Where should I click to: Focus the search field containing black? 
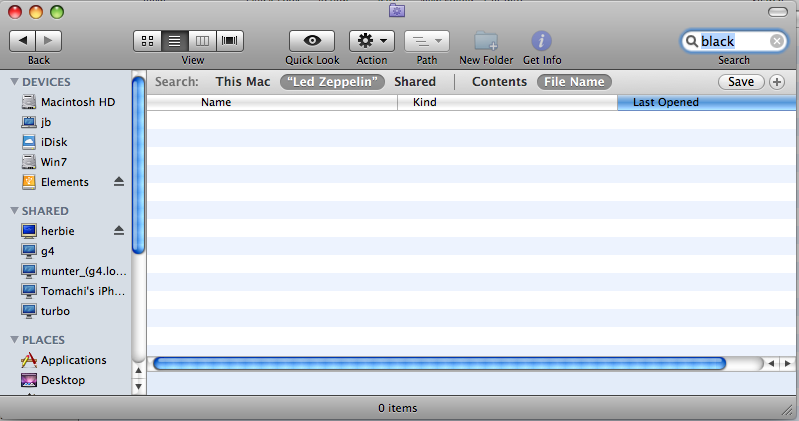734,41
